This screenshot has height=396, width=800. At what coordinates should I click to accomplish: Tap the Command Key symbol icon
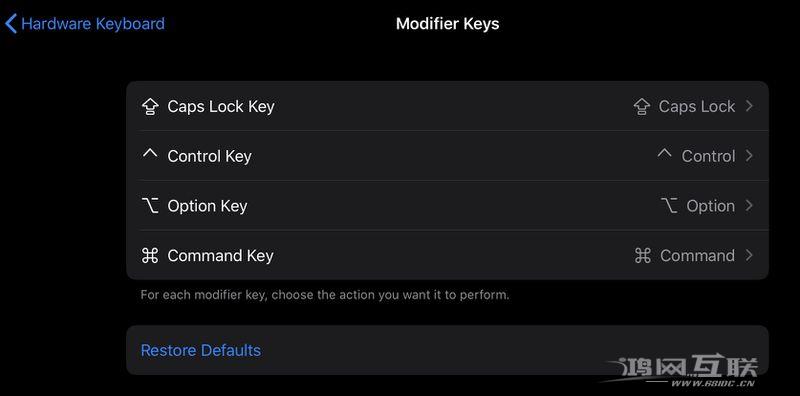[149, 256]
